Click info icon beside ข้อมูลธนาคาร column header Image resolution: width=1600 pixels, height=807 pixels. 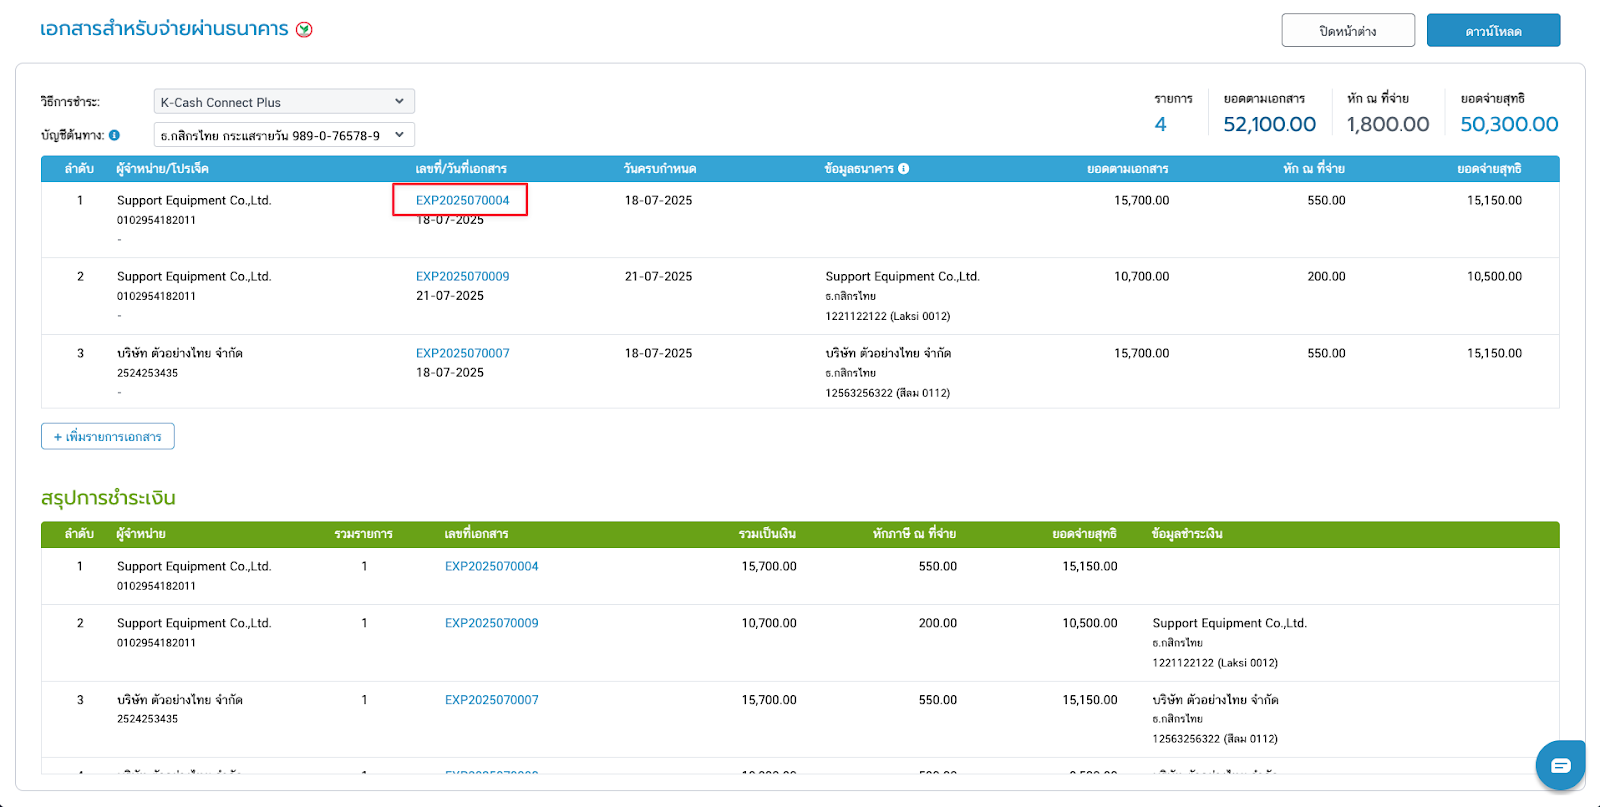[903, 169]
